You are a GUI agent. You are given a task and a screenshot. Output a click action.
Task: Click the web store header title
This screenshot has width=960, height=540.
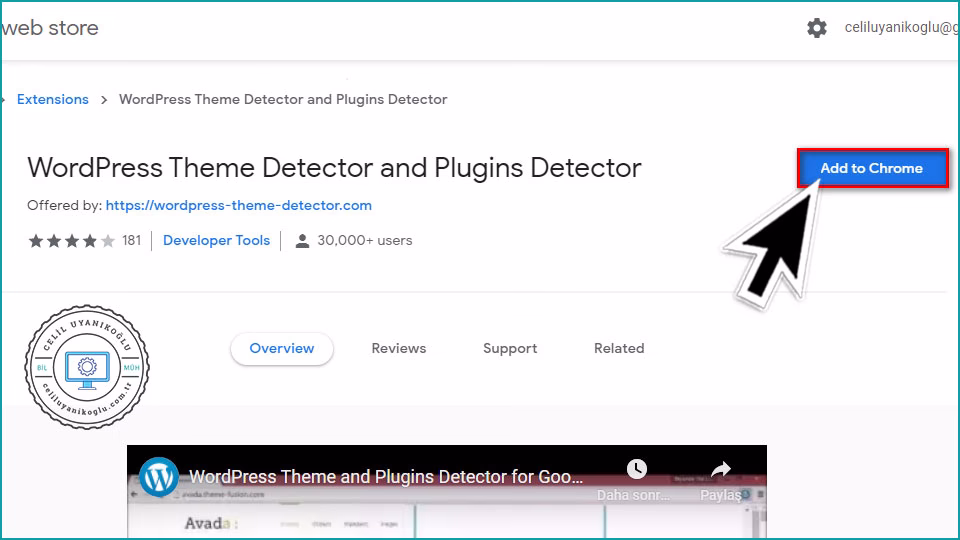(x=50, y=28)
